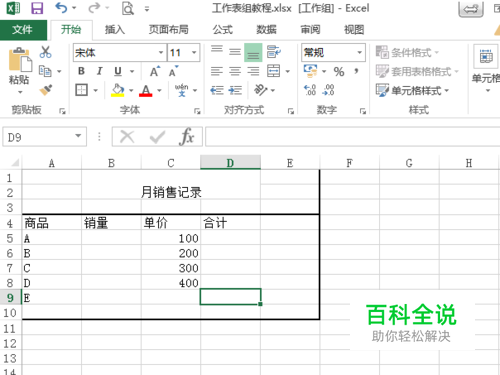Screen dimensions: 500x375
Task: Click the Select All corner triangle
Action: 15,163
